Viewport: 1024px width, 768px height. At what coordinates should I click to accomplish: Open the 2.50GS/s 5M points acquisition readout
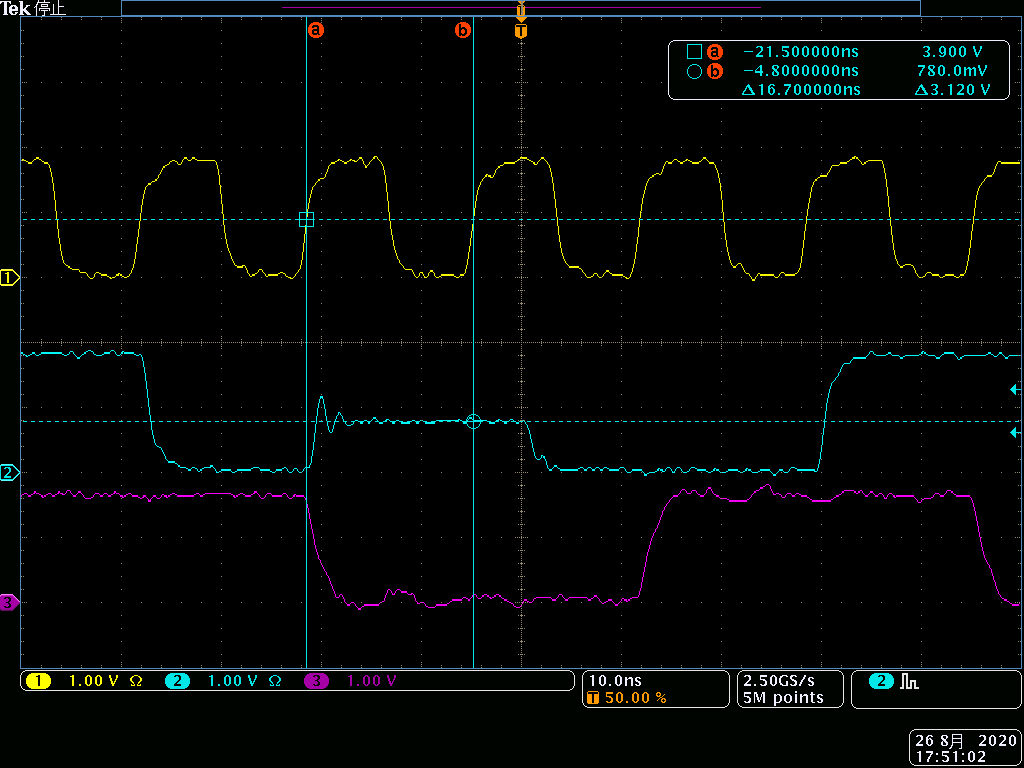789,689
